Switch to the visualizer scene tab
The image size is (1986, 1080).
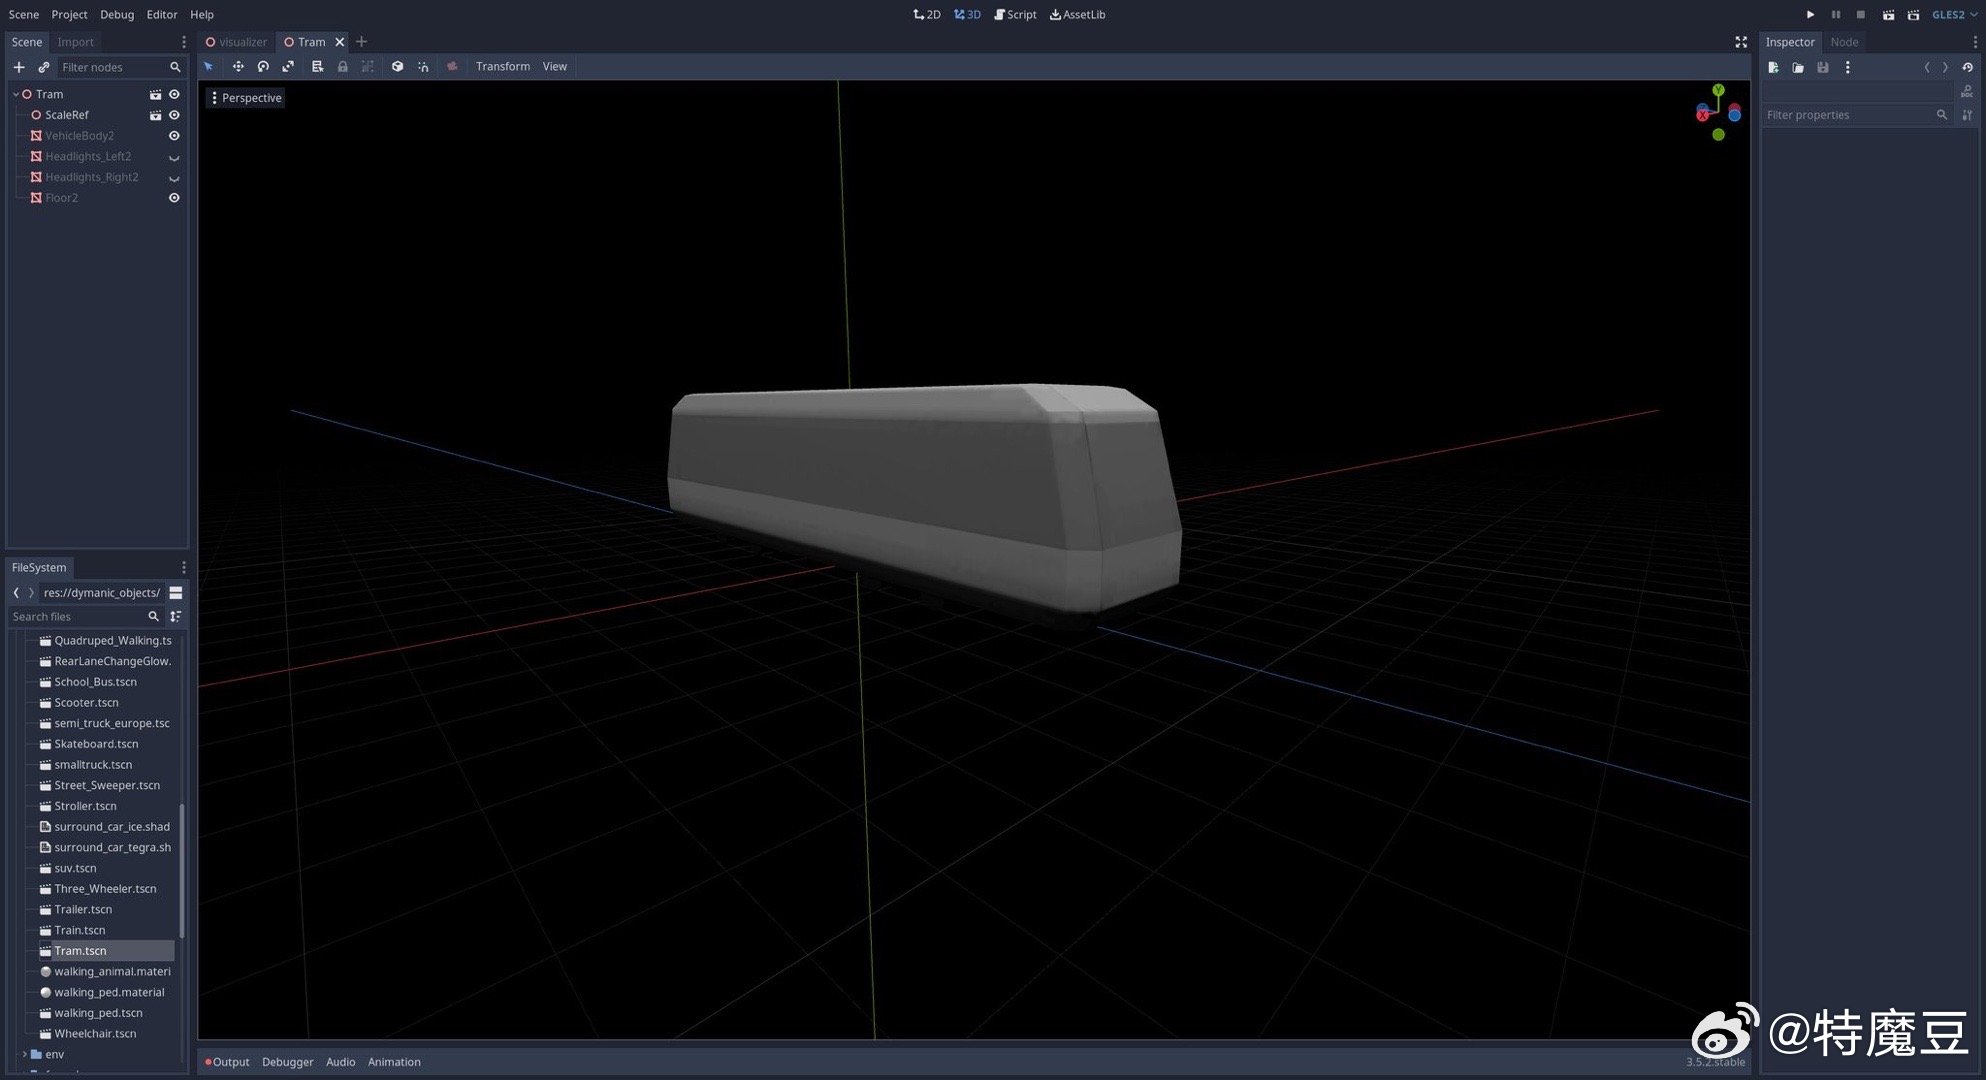pyautogui.click(x=237, y=42)
